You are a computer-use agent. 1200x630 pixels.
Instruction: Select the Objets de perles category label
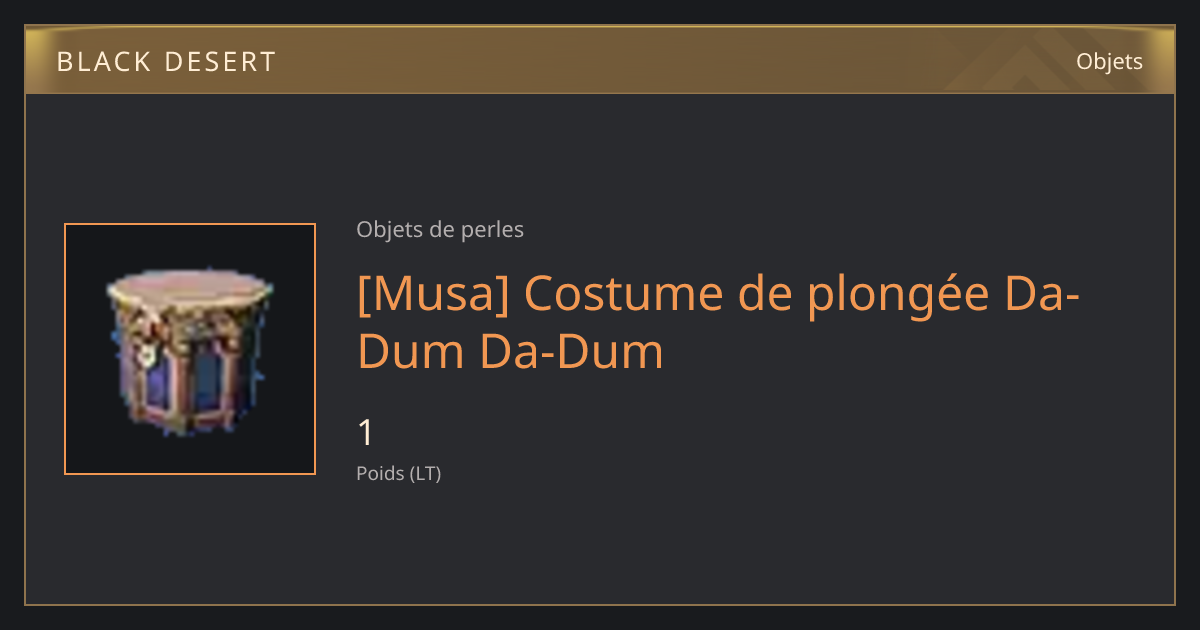pos(440,229)
